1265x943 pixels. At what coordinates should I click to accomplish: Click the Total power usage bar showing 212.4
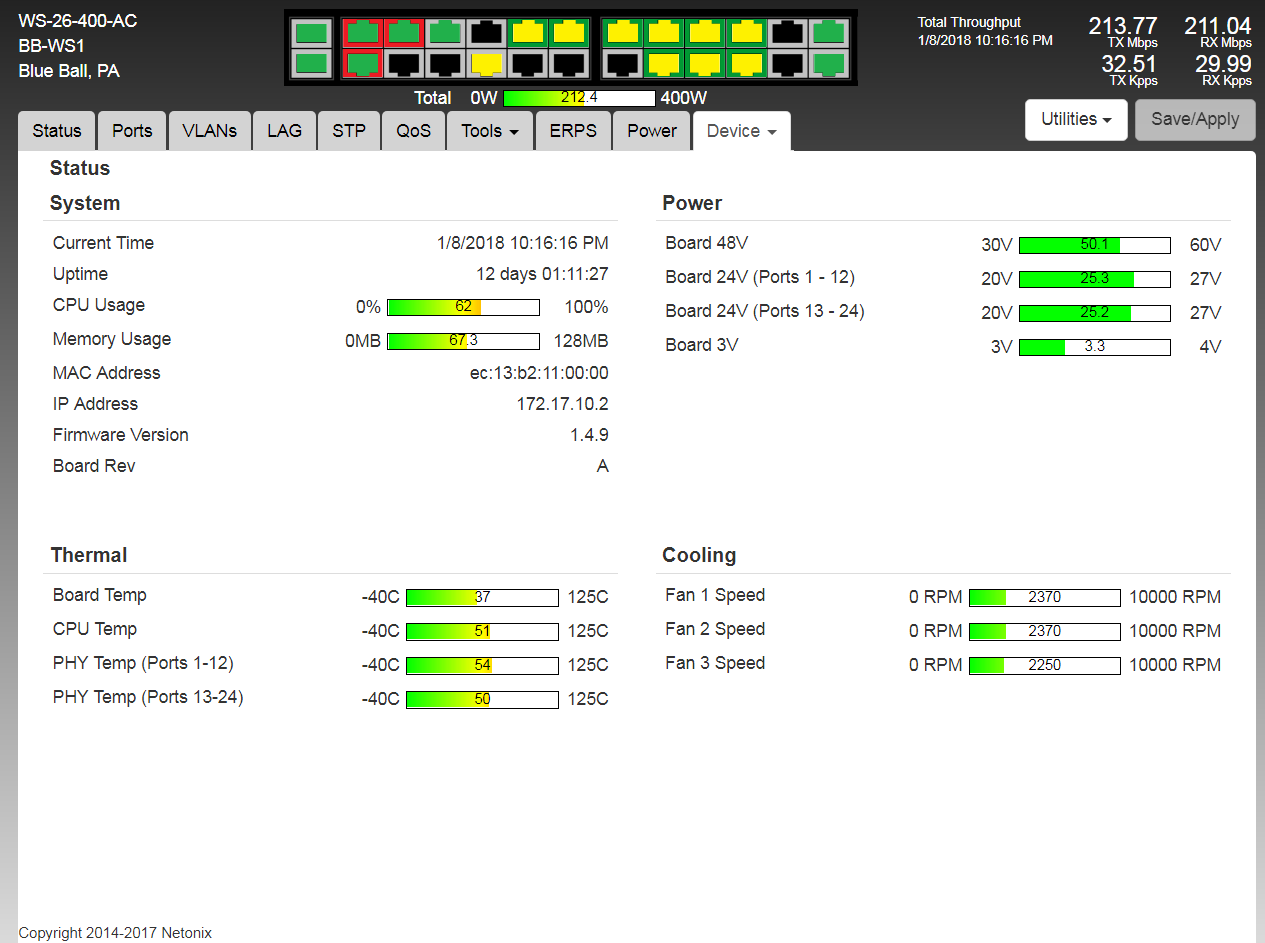coord(579,98)
